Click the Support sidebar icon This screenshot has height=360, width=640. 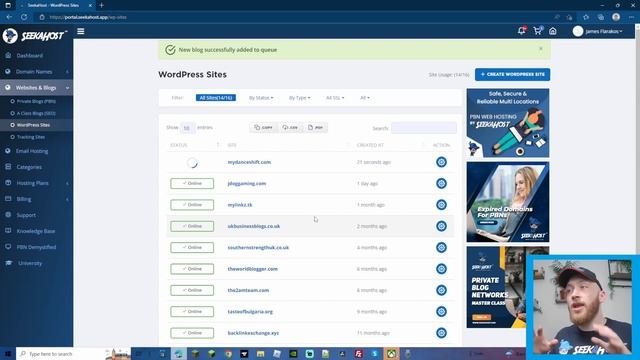(x=8, y=215)
